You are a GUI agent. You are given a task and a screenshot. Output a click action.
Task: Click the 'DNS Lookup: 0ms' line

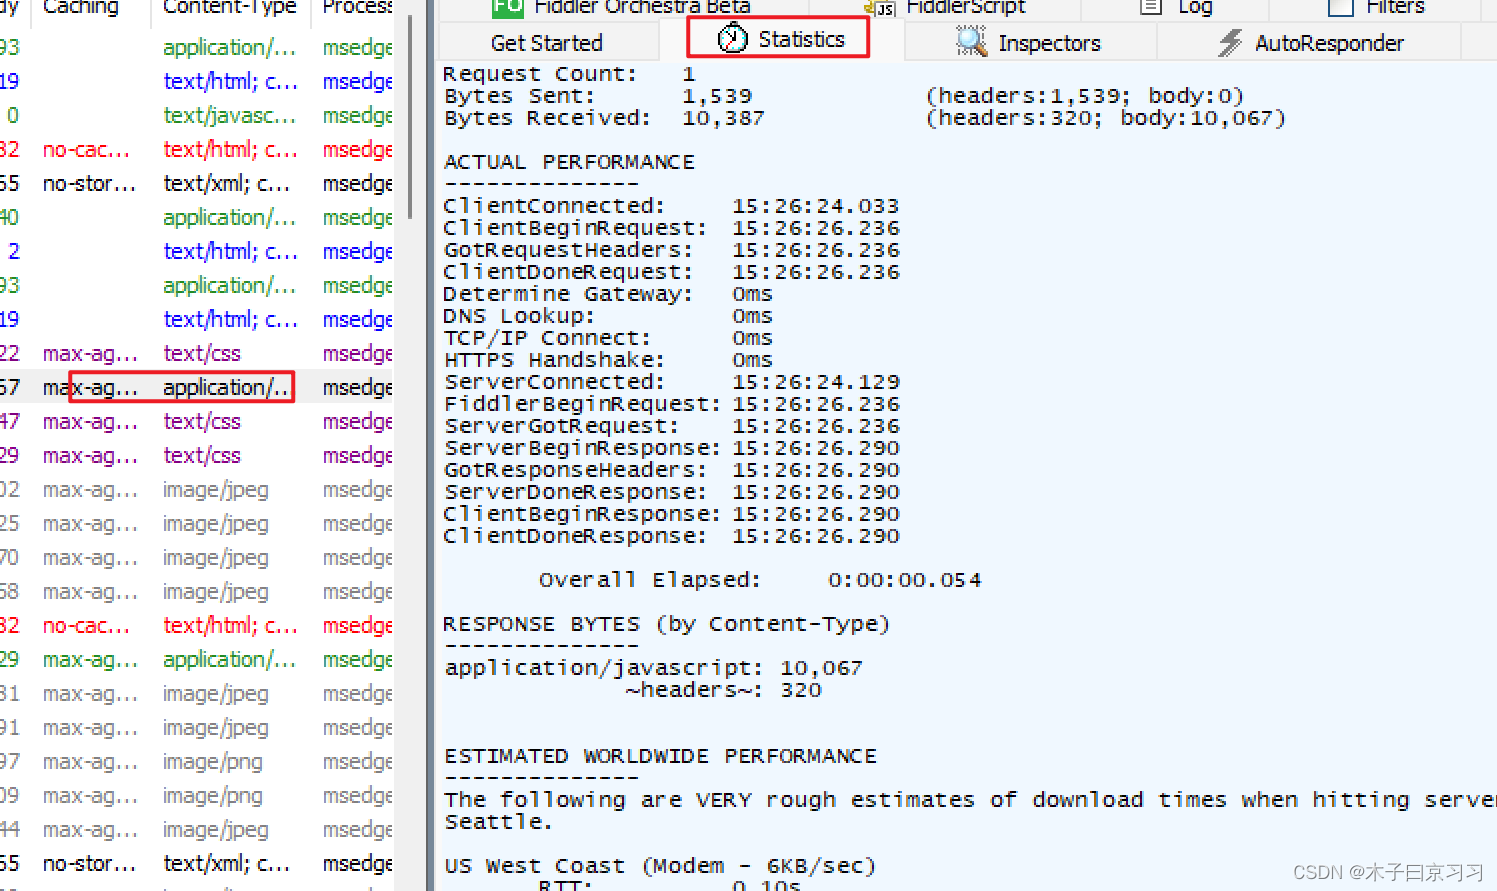pyautogui.click(x=608, y=316)
